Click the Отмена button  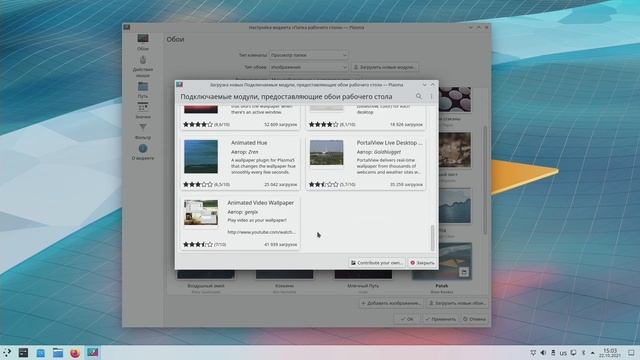point(474,319)
